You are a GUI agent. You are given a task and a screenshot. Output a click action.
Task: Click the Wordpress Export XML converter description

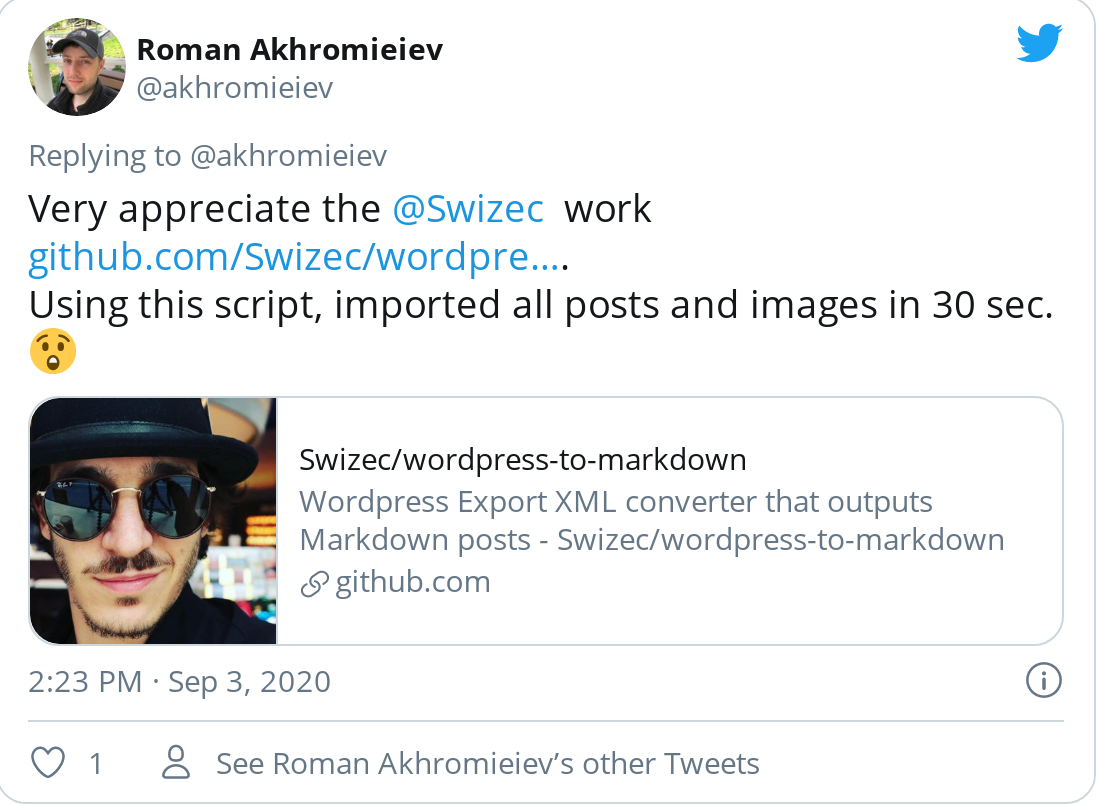(651, 521)
